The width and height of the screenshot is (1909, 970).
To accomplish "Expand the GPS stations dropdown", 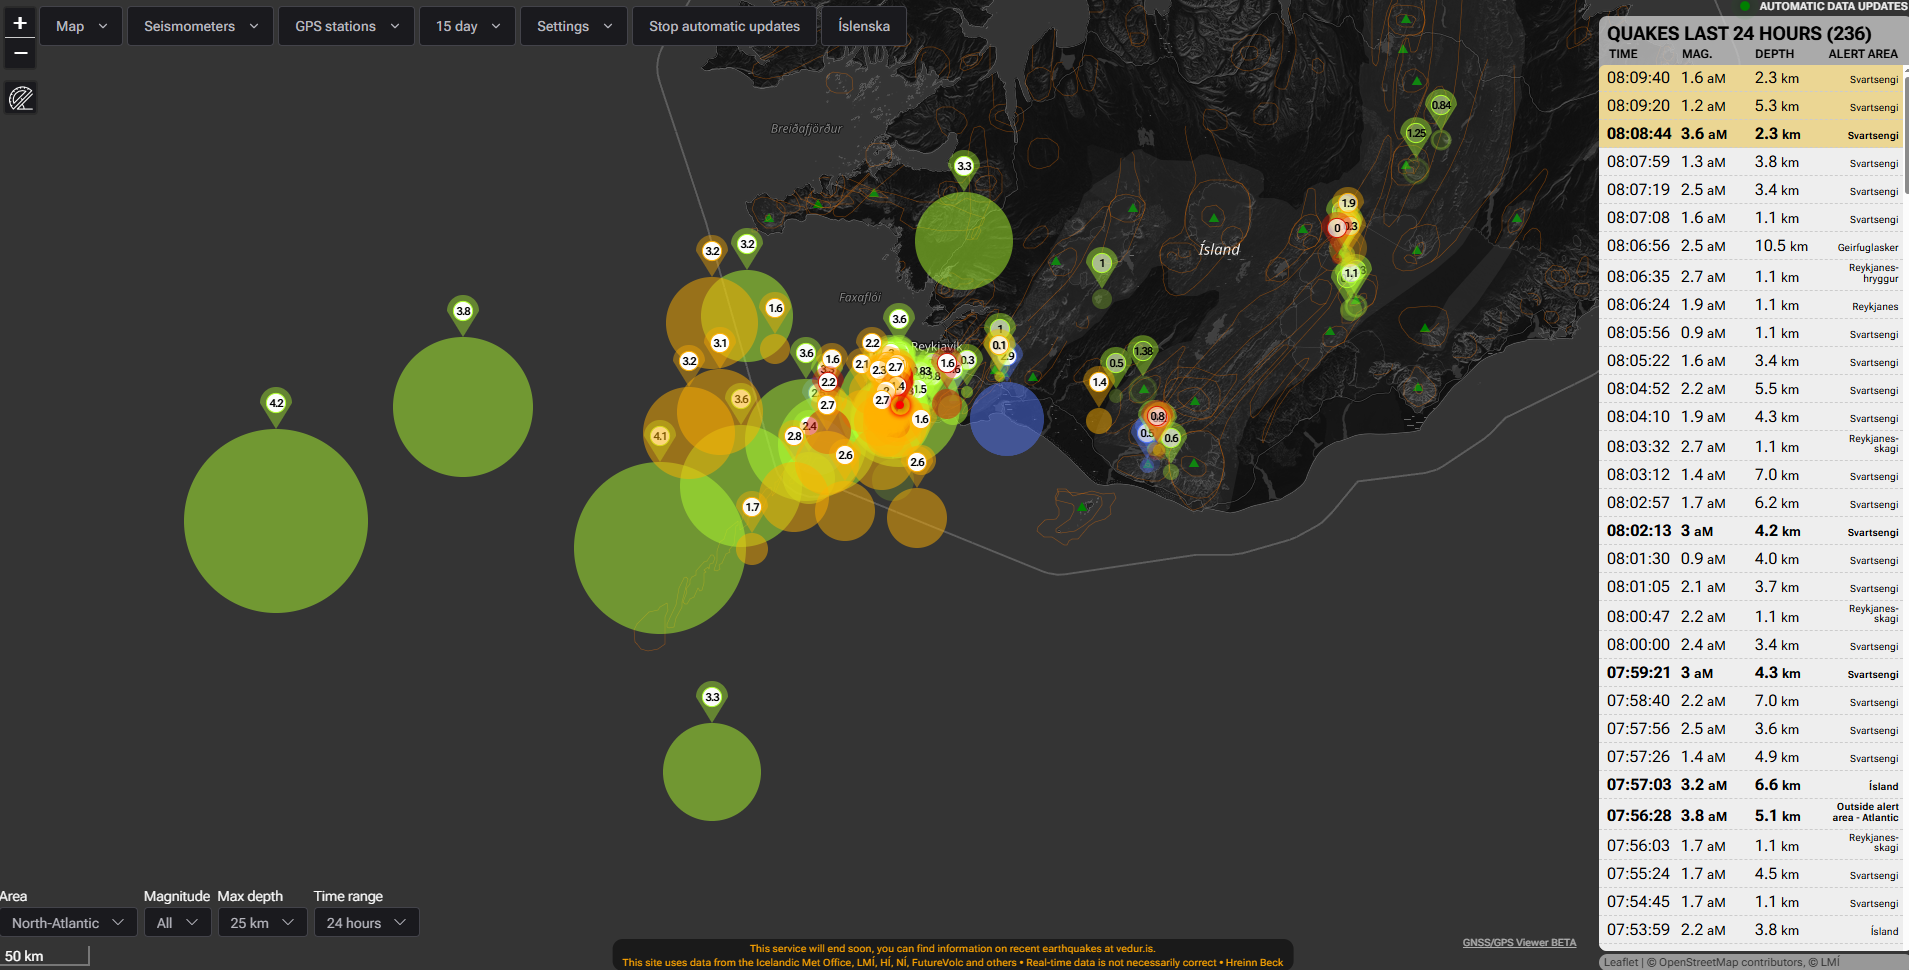I will click(346, 26).
